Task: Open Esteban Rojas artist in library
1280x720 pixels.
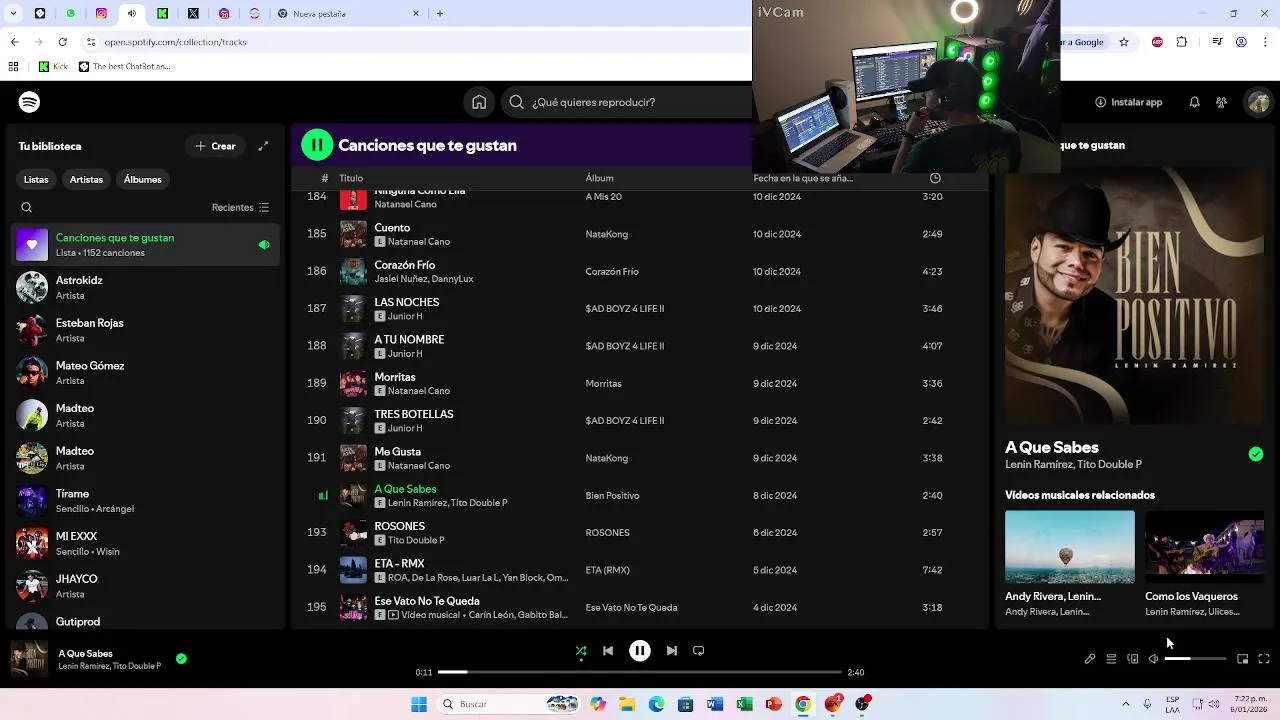Action: point(145,330)
